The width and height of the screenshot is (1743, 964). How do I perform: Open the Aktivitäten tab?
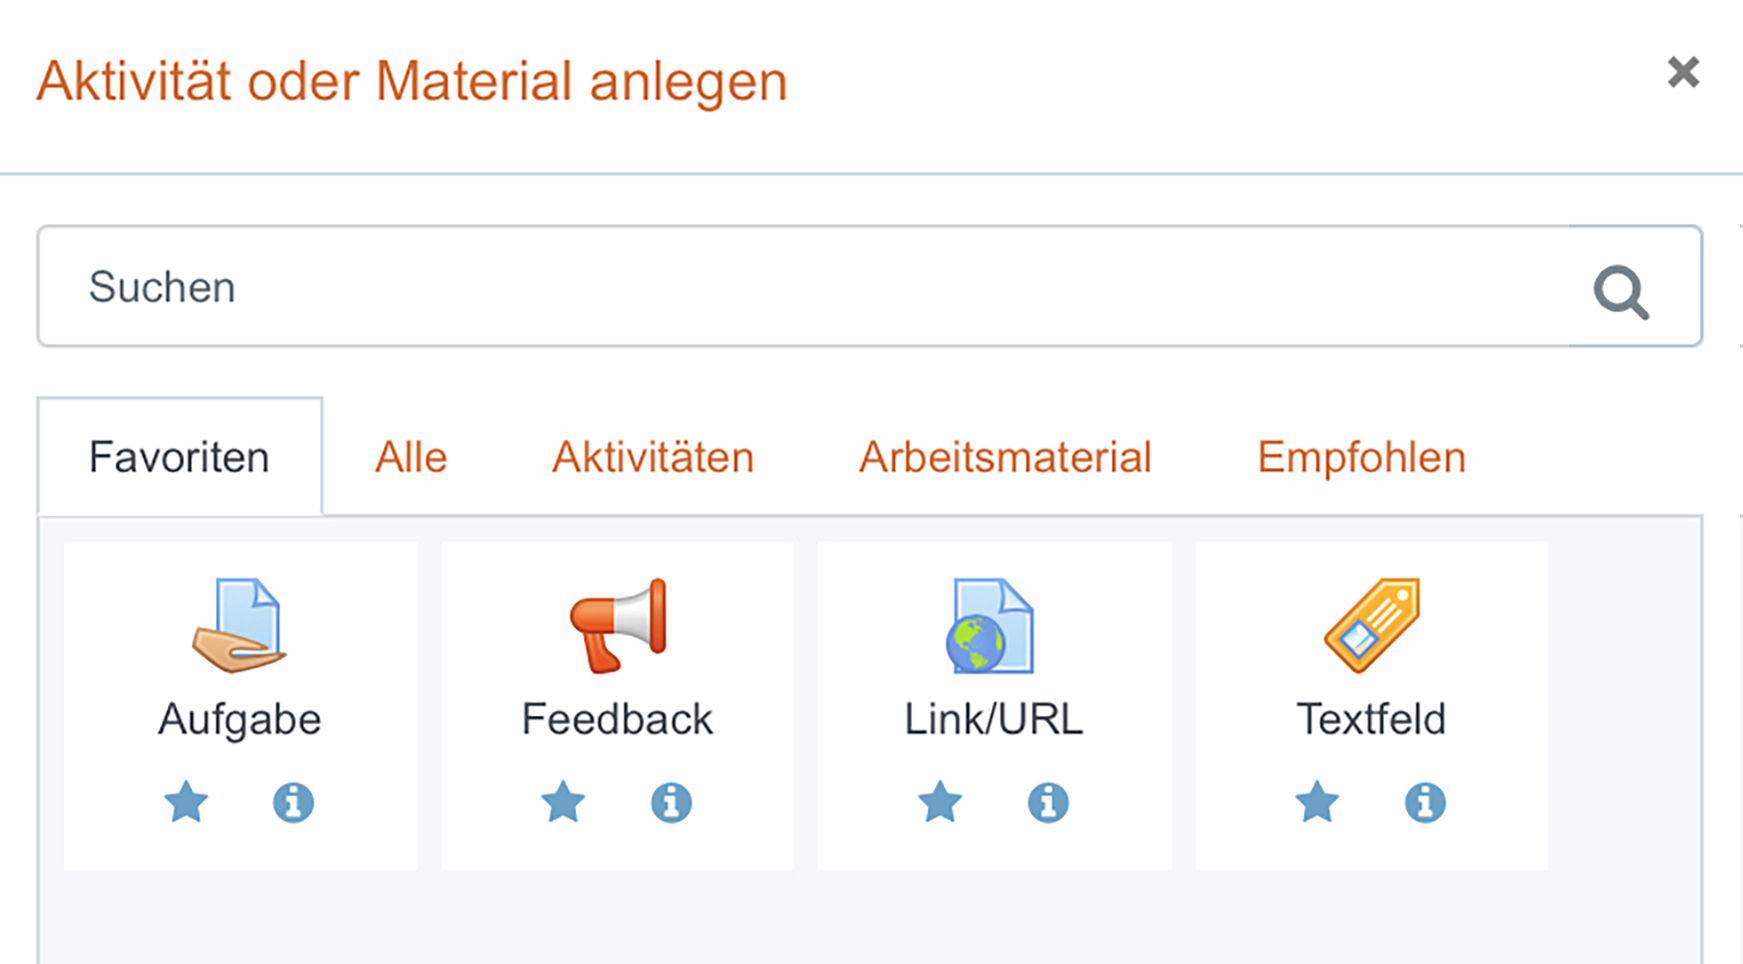(x=653, y=458)
